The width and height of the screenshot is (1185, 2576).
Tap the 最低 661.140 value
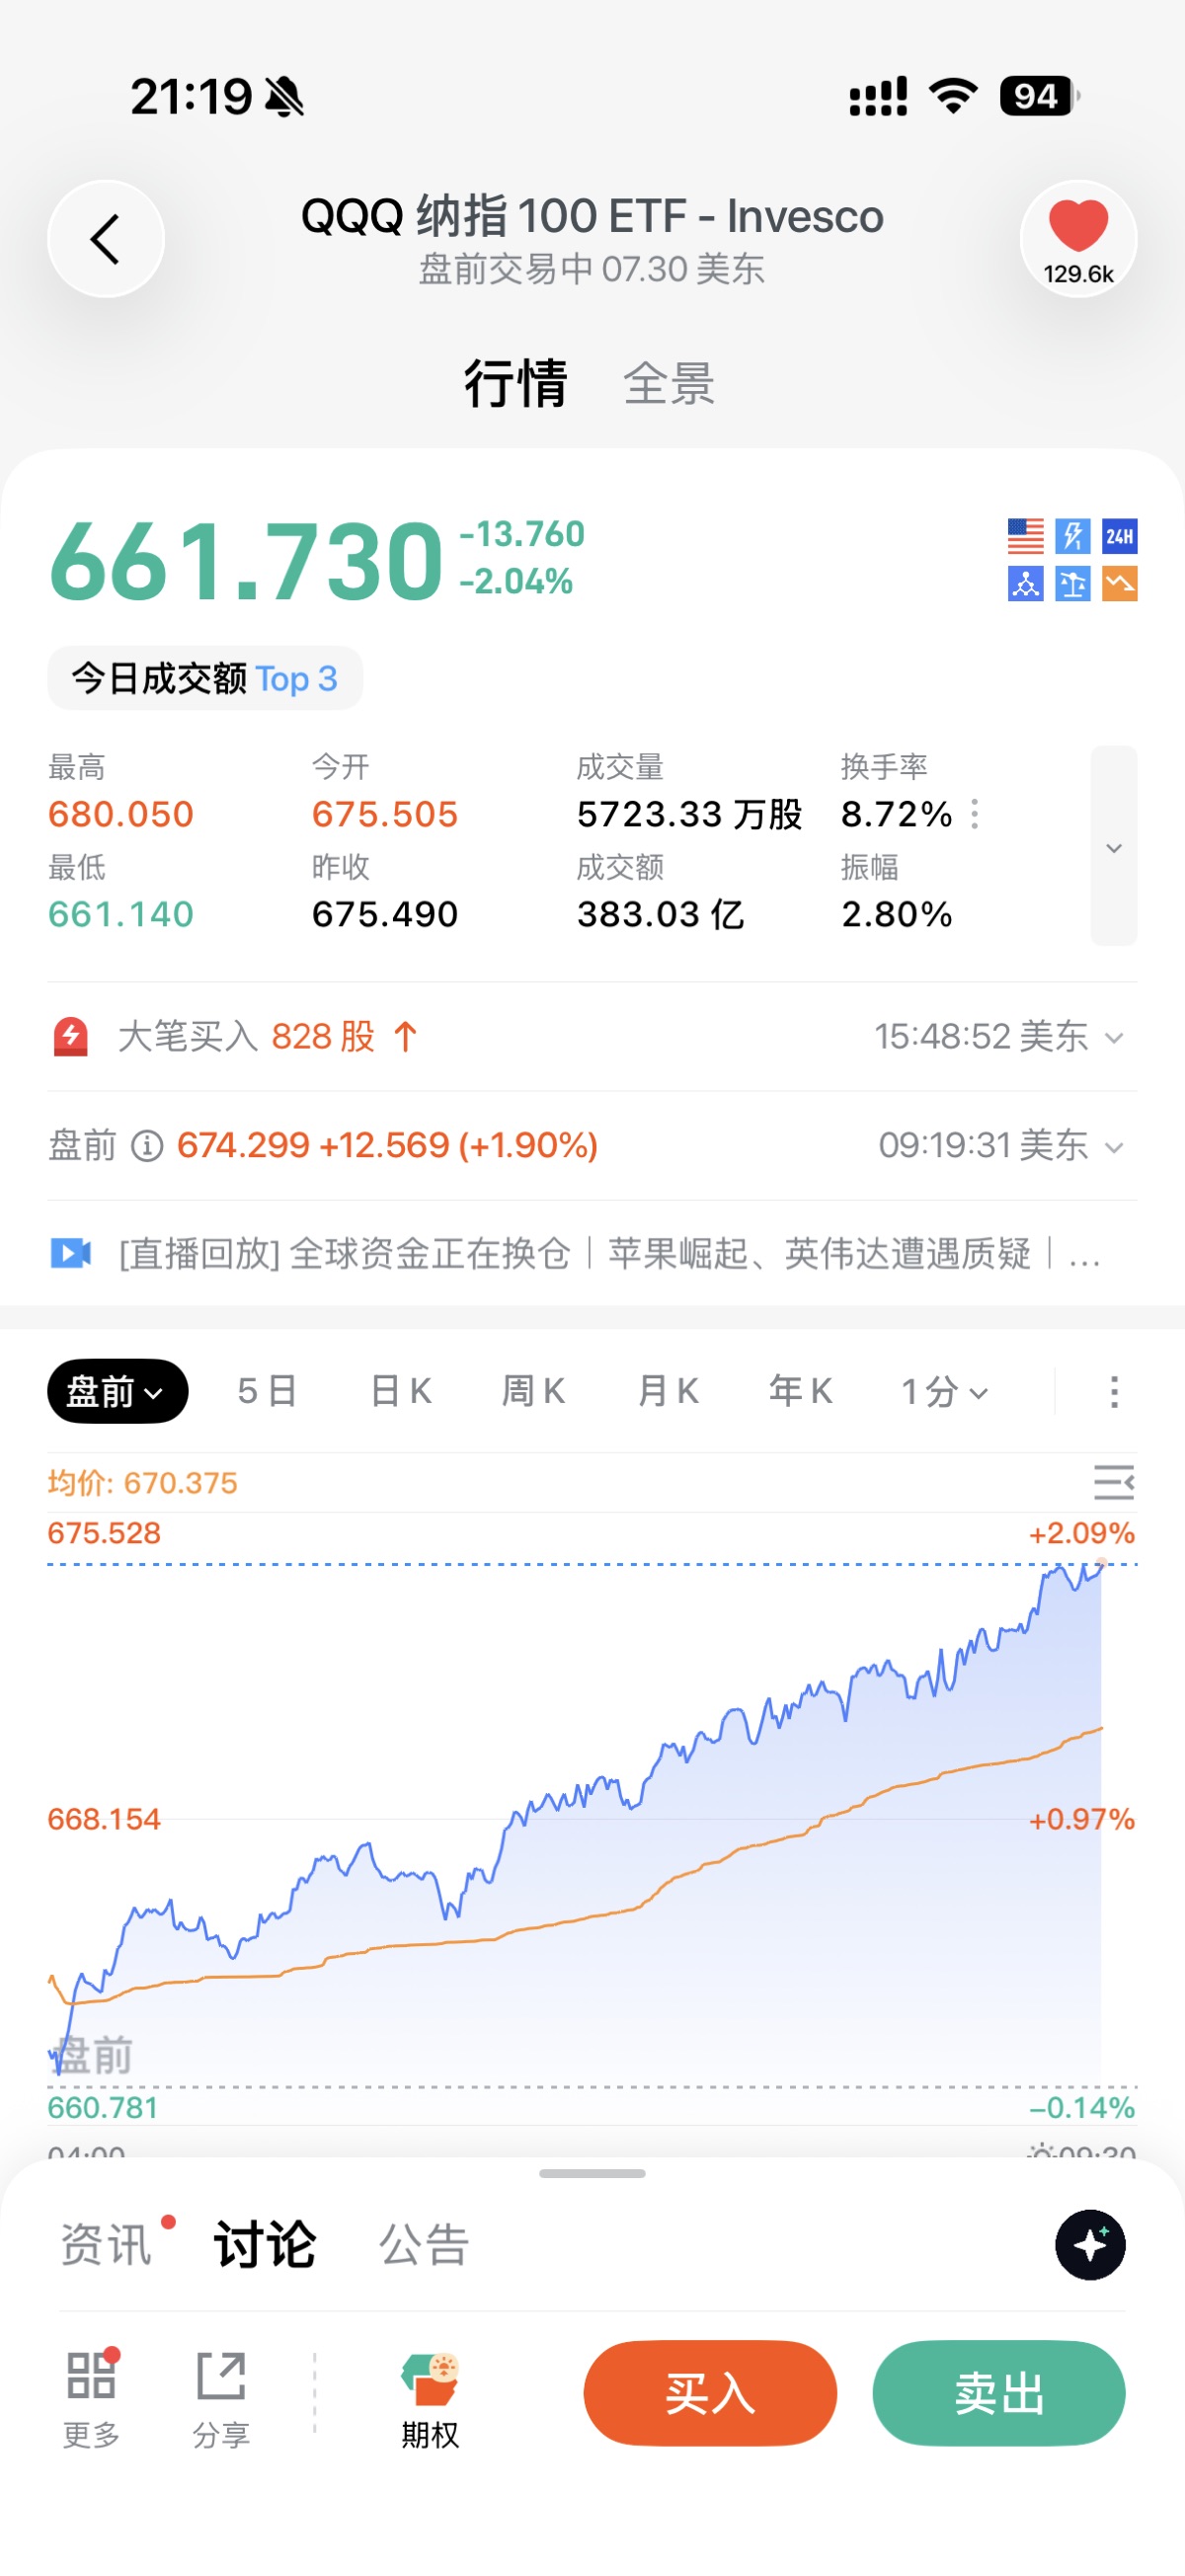(x=121, y=914)
